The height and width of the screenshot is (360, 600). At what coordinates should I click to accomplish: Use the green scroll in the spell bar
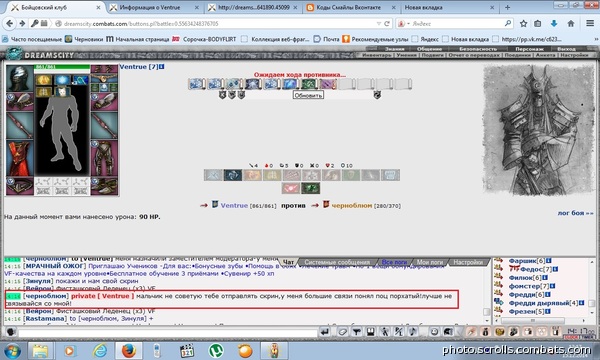click(x=309, y=84)
